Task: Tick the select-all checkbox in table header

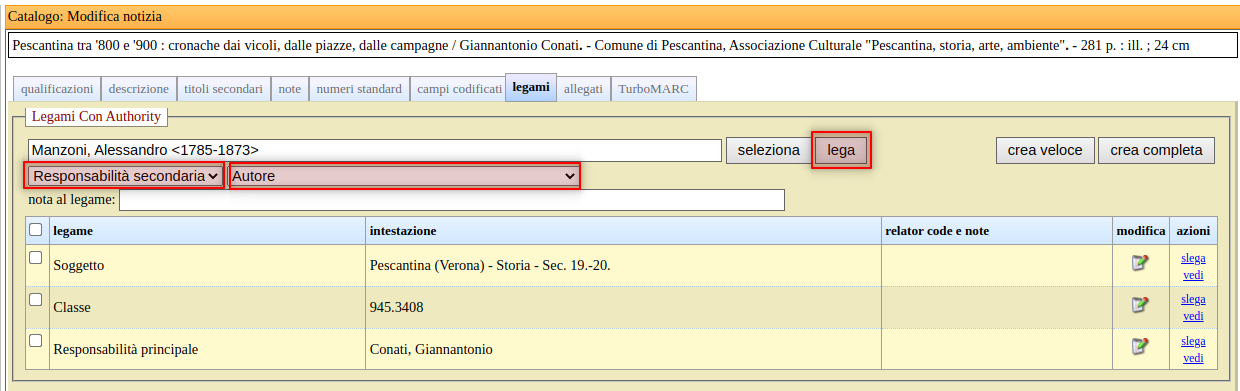Action: click(x=36, y=230)
